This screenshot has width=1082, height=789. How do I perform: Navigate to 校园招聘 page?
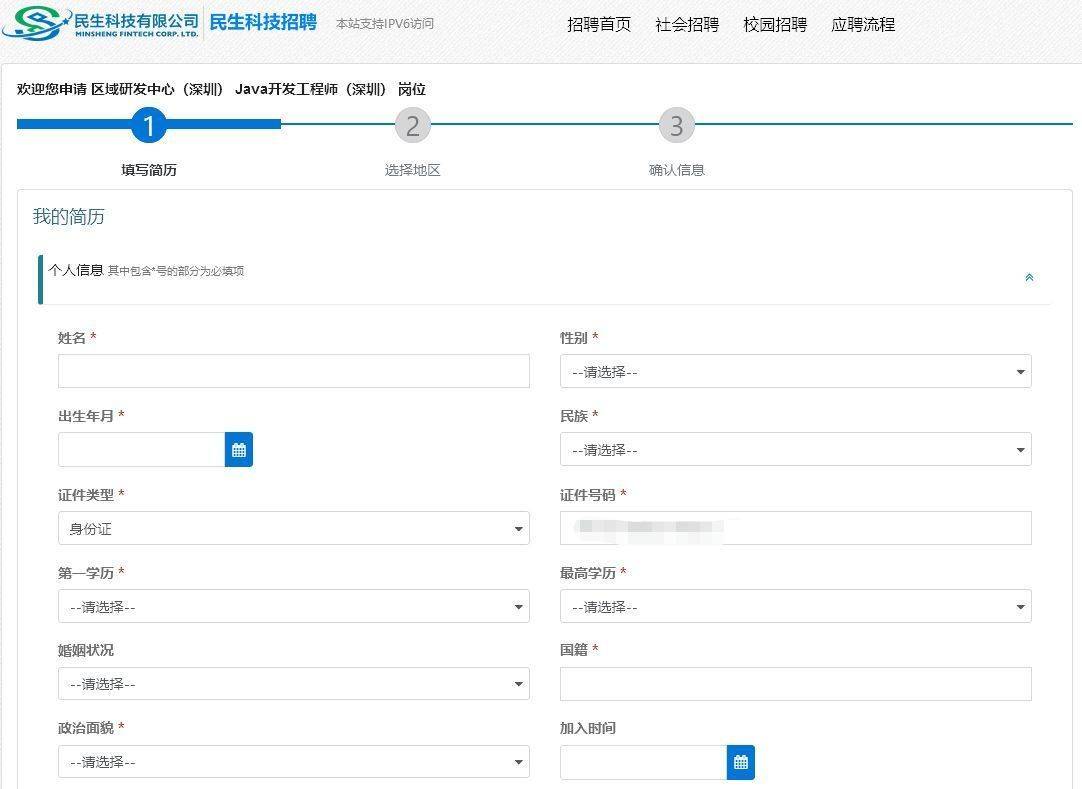coord(775,25)
